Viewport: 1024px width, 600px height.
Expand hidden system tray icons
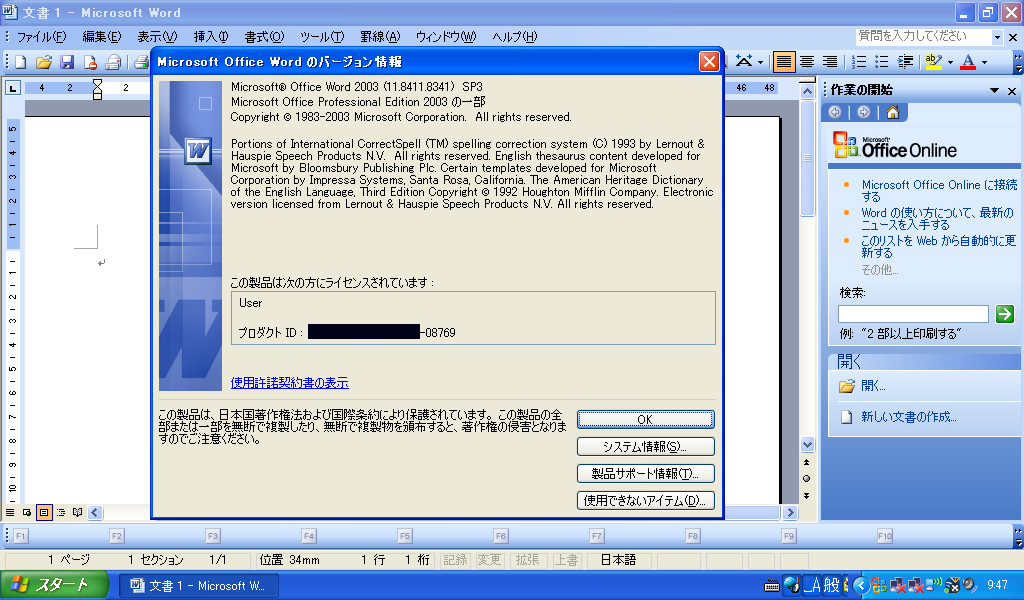tap(861, 585)
